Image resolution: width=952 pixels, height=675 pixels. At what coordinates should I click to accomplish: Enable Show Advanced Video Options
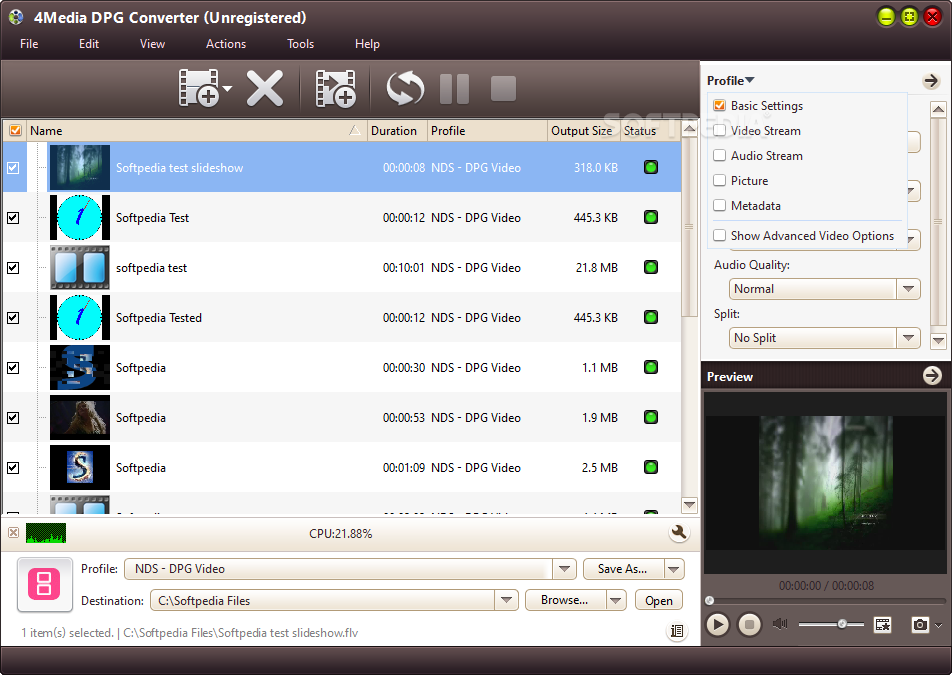719,235
